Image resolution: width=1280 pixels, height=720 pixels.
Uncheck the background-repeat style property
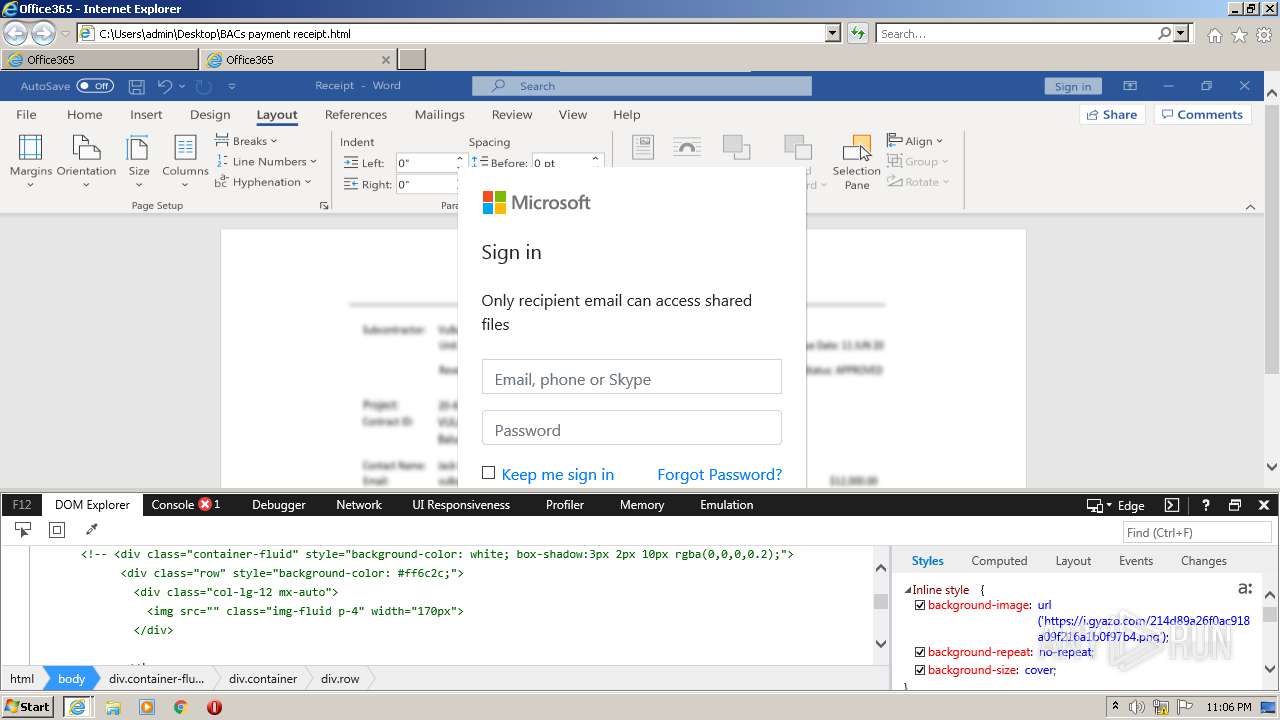pos(920,652)
